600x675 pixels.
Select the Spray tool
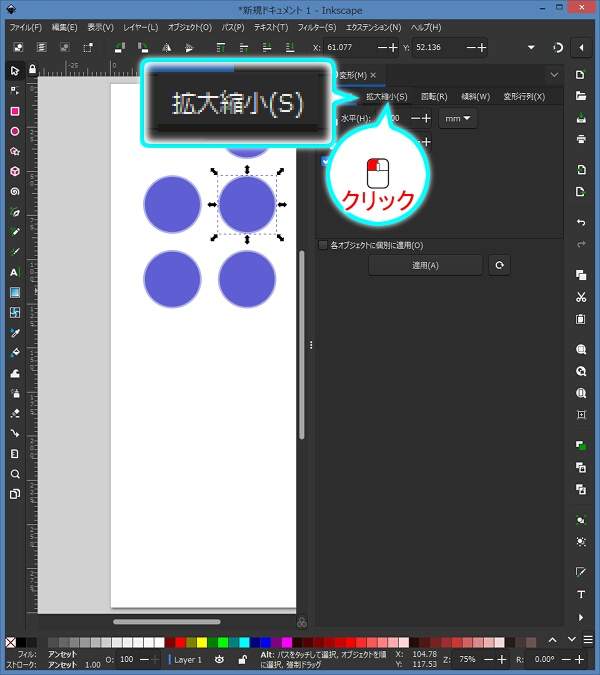pos(15,393)
